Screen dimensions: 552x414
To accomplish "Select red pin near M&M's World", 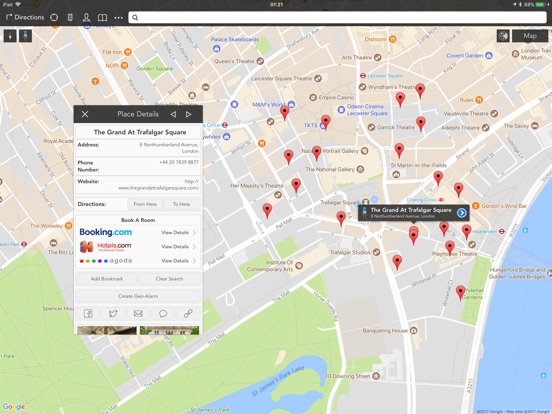I will tap(284, 112).
